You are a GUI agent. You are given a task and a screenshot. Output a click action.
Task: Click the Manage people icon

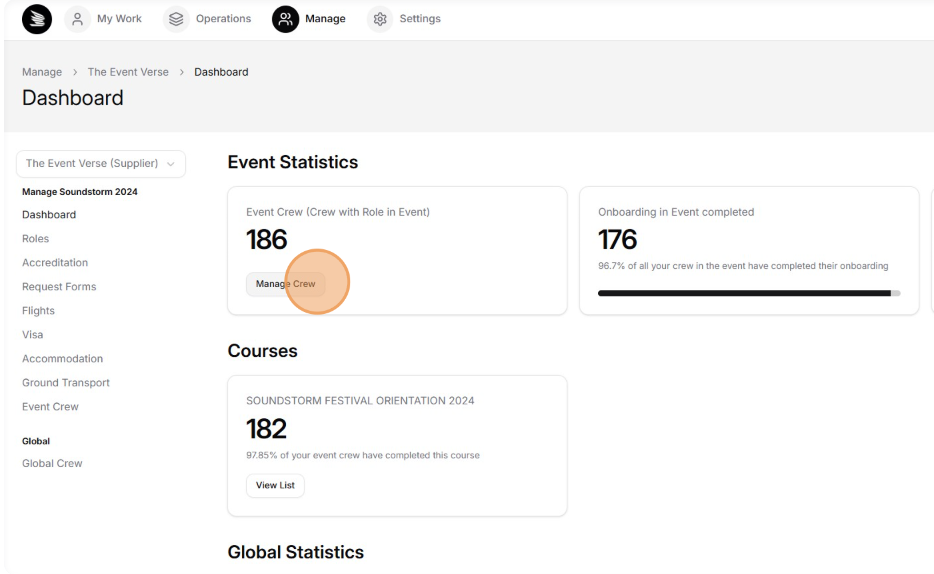coord(287,19)
